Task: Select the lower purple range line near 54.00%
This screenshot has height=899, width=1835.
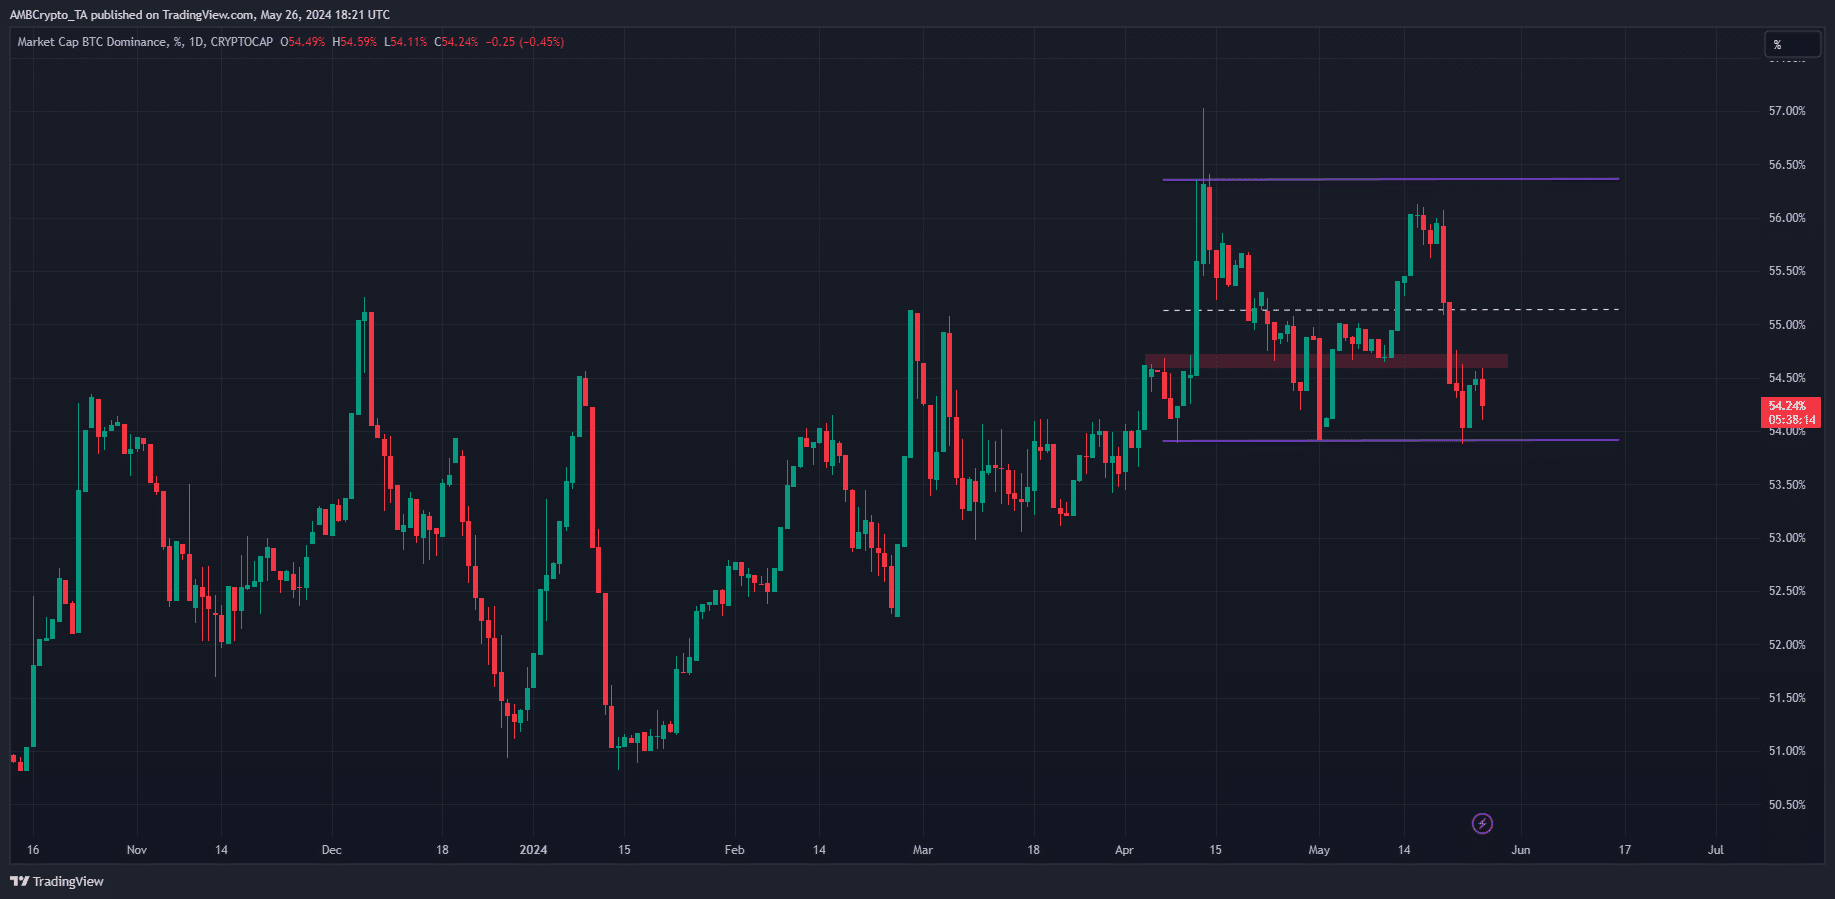Action: 1390,440
